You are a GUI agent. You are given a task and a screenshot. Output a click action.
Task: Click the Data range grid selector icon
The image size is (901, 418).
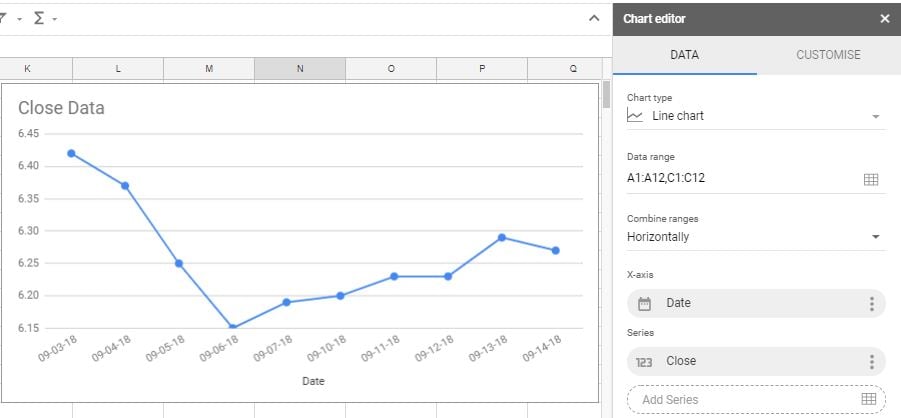click(x=871, y=179)
